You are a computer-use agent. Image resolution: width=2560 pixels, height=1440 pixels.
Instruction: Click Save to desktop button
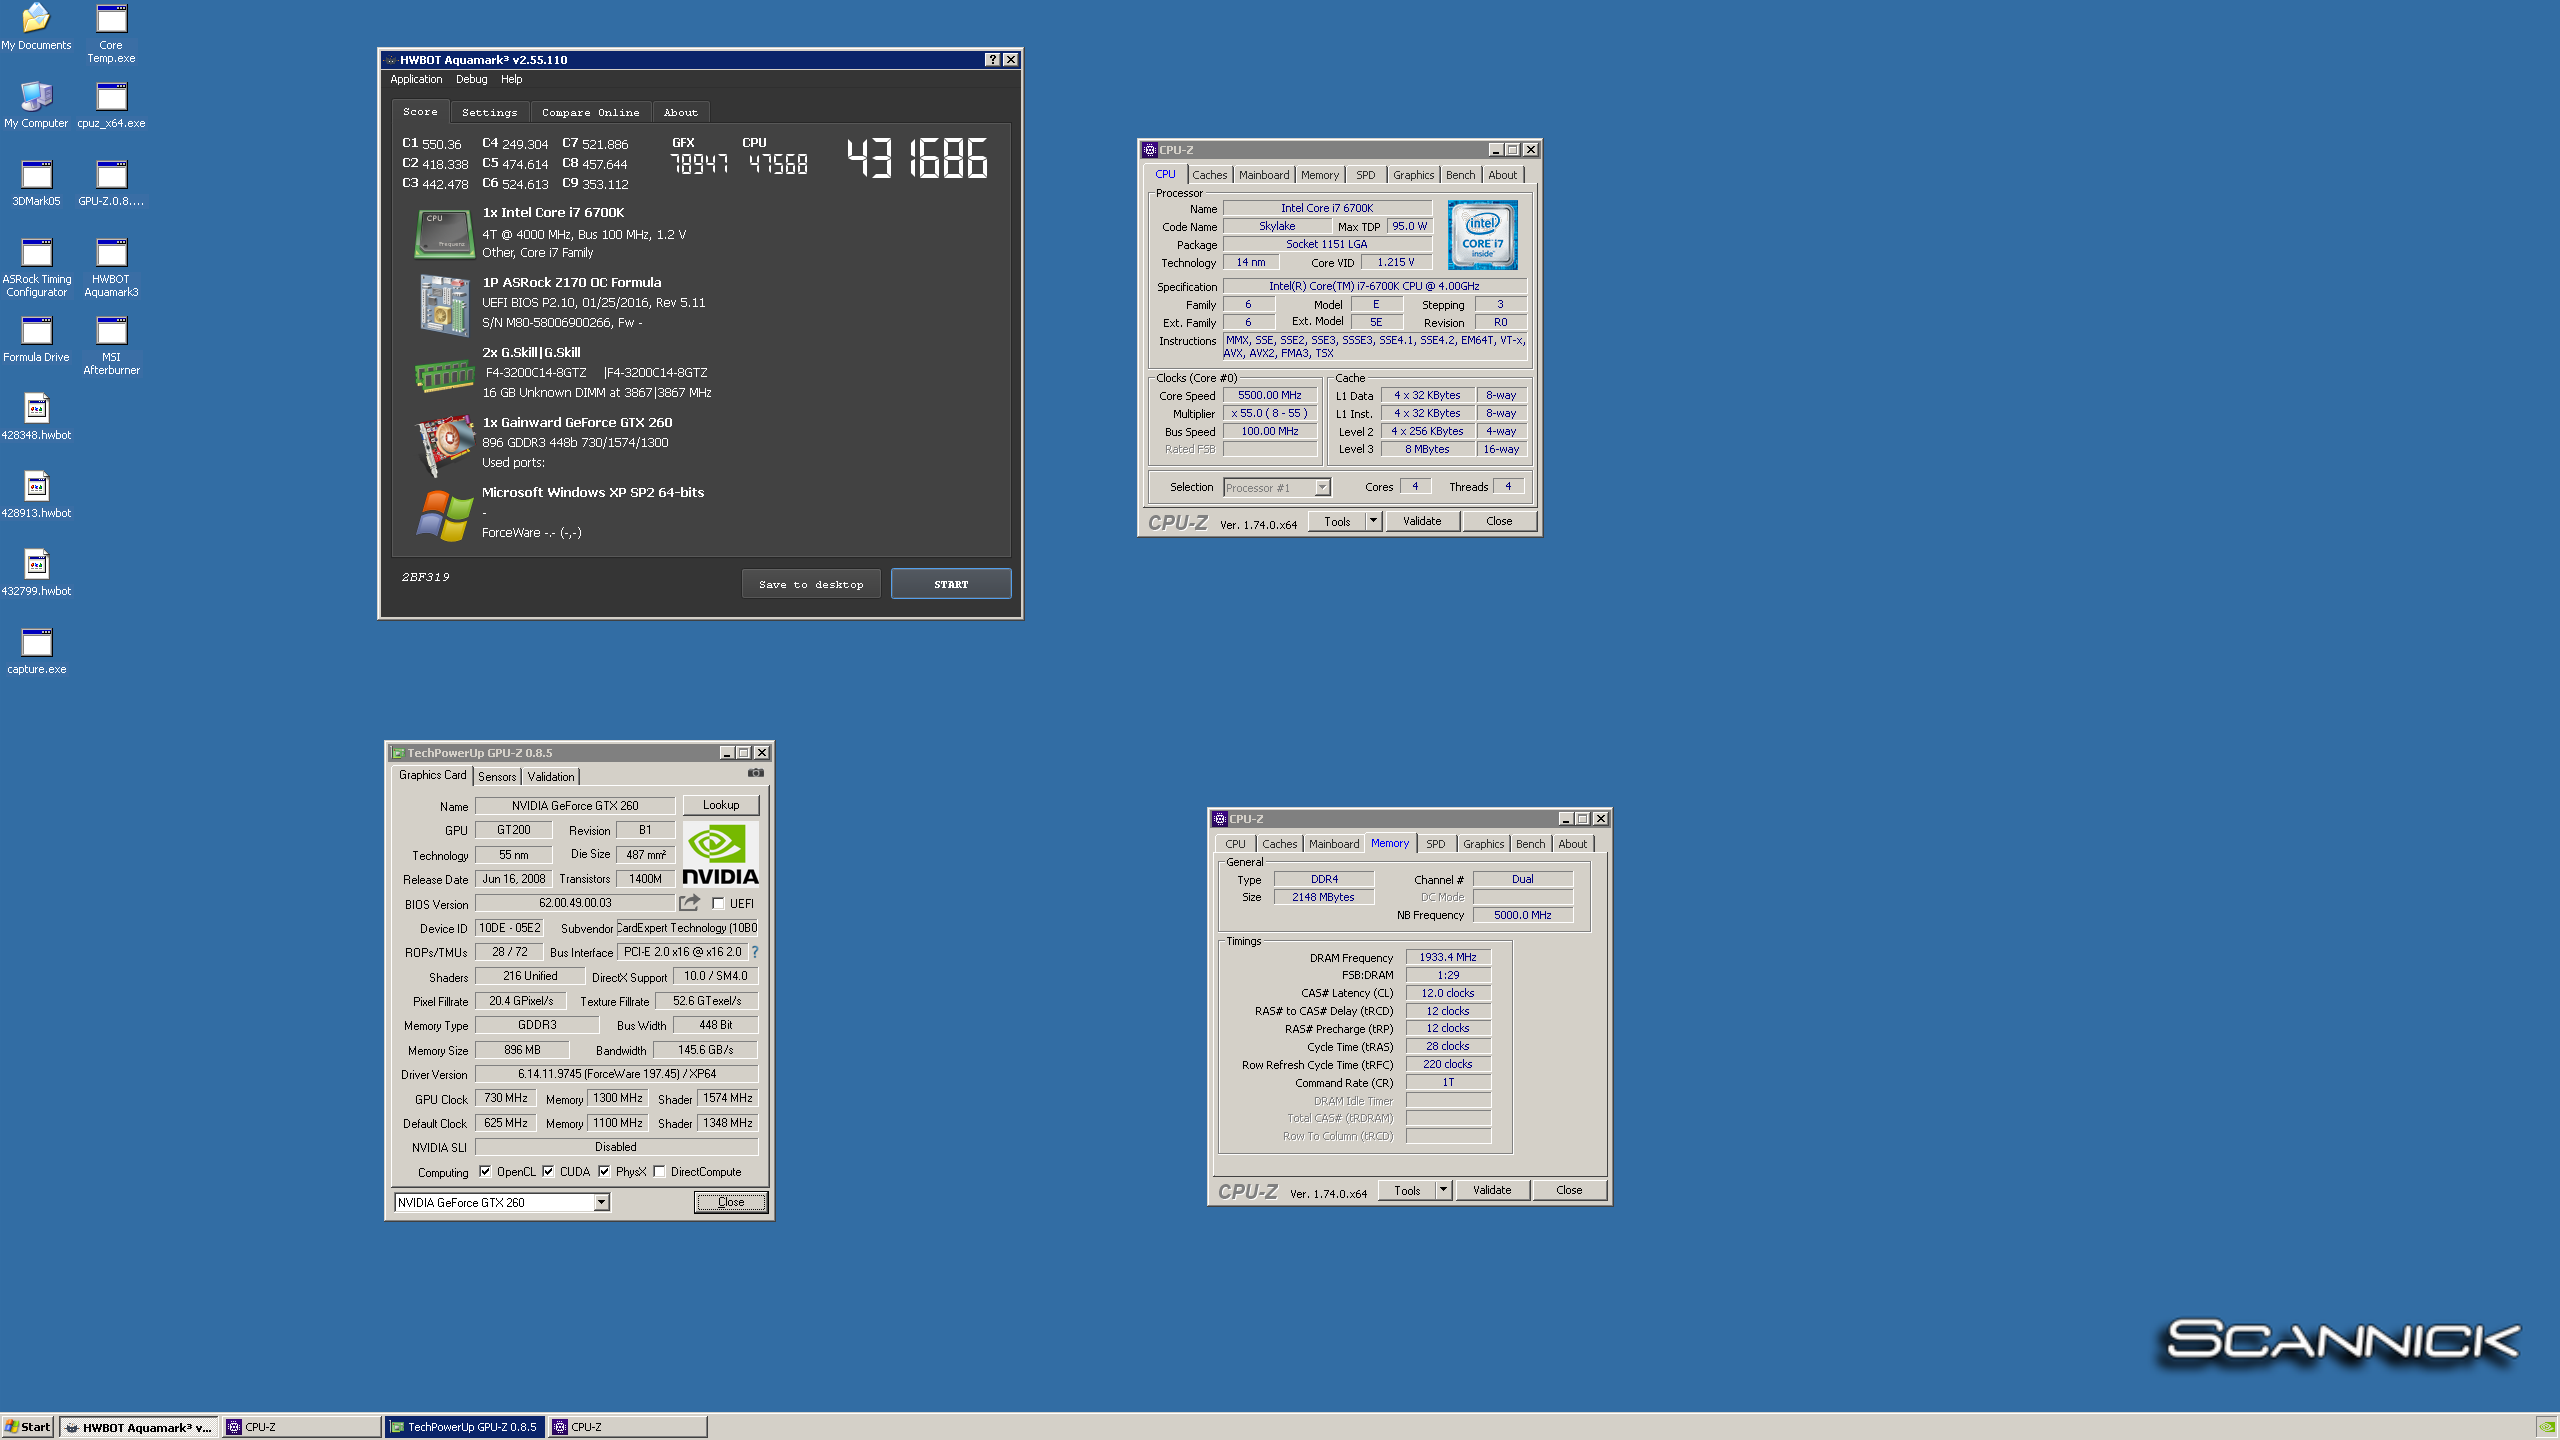(x=811, y=584)
